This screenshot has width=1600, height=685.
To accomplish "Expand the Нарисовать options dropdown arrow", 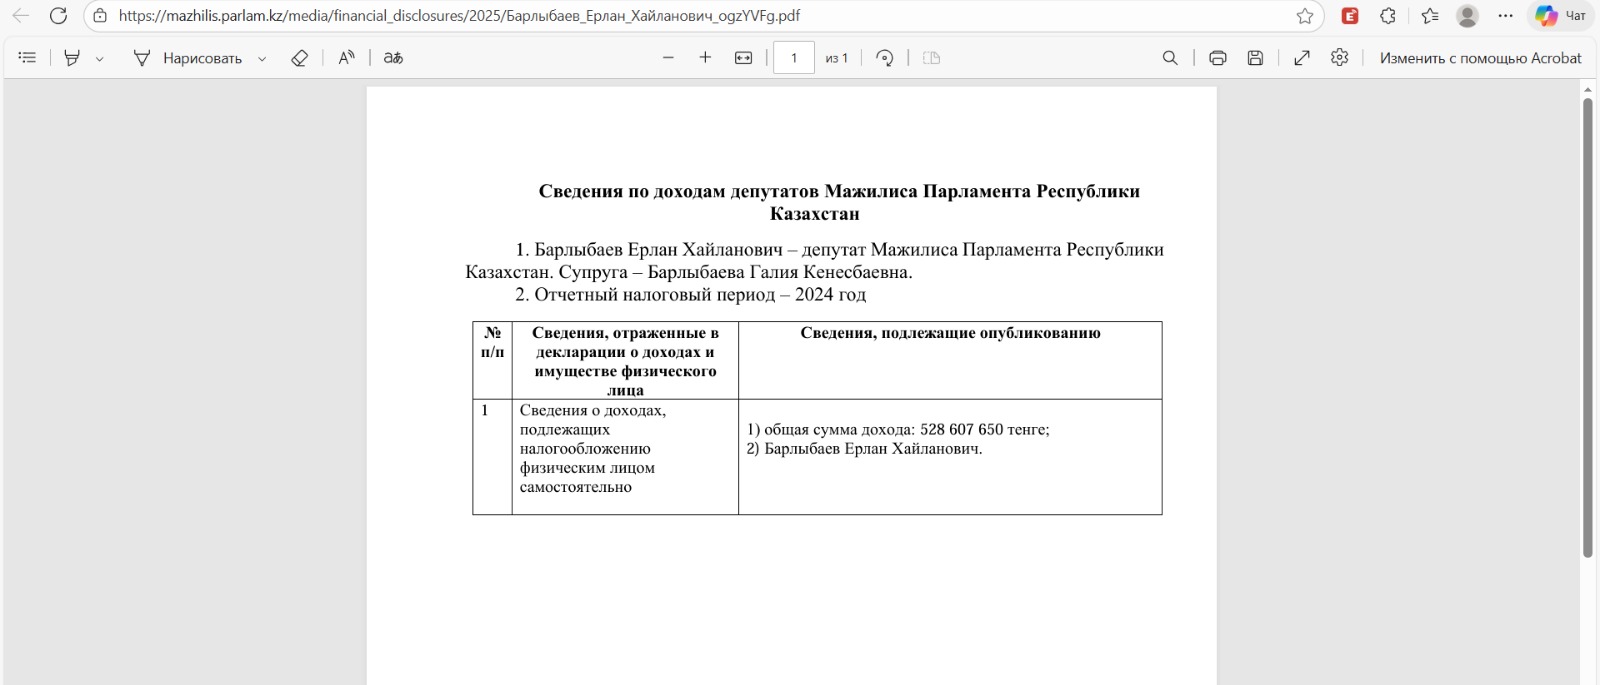I will [262, 59].
